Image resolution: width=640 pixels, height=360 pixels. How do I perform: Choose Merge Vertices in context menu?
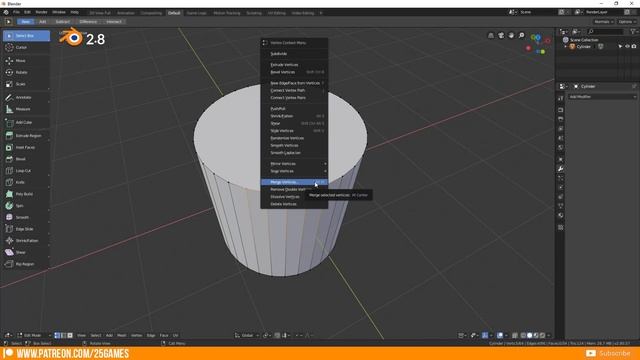click(294, 182)
